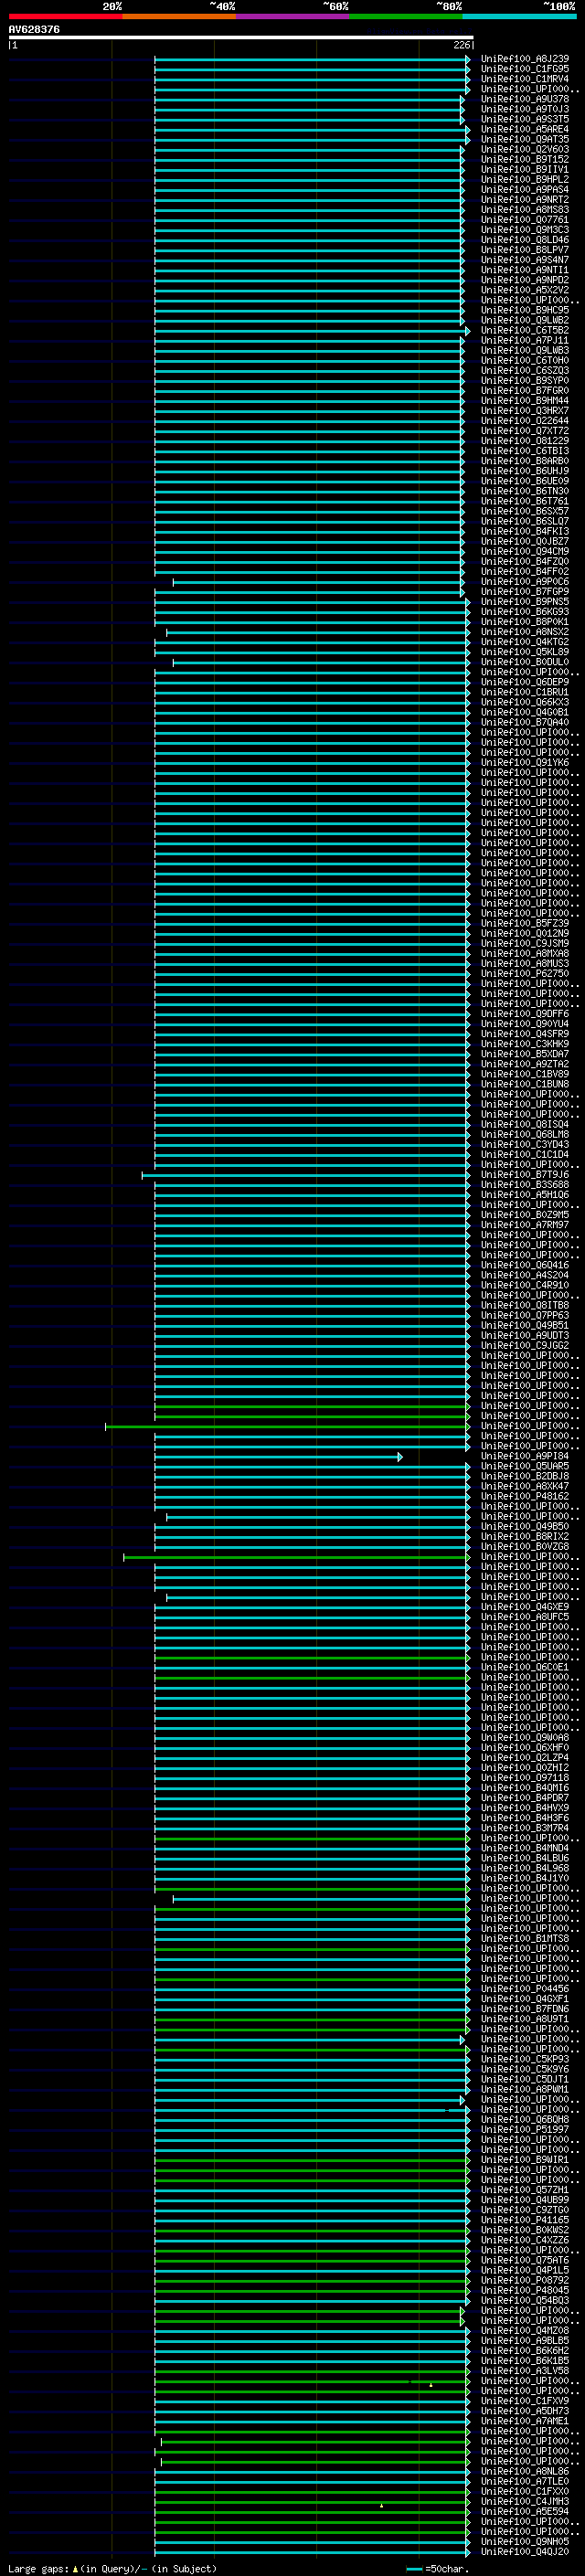585x2576 pixels.
Task: Select the UniRef100_A9U378 hit
Action: click(524, 99)
